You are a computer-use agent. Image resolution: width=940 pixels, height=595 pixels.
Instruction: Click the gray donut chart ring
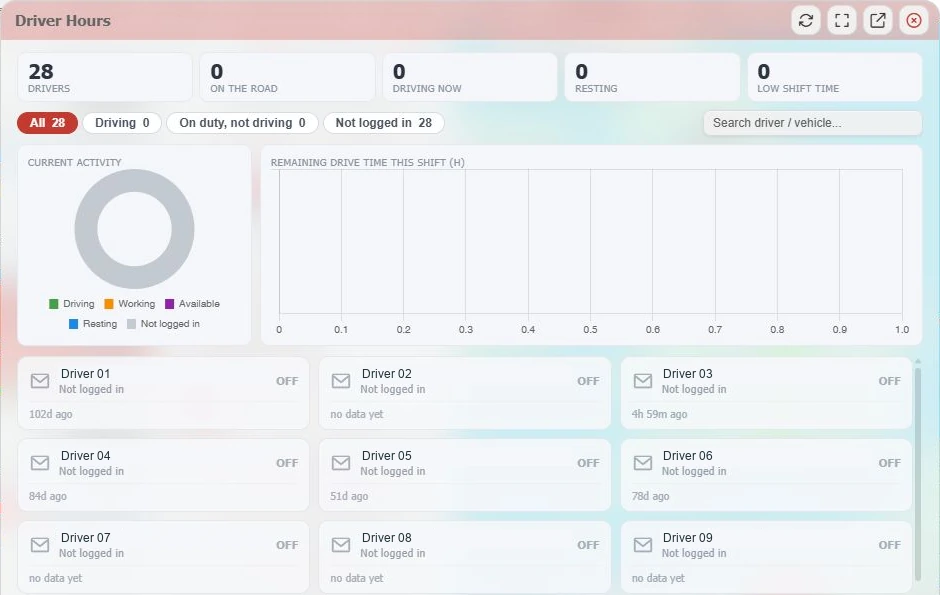tap(86, 229)
